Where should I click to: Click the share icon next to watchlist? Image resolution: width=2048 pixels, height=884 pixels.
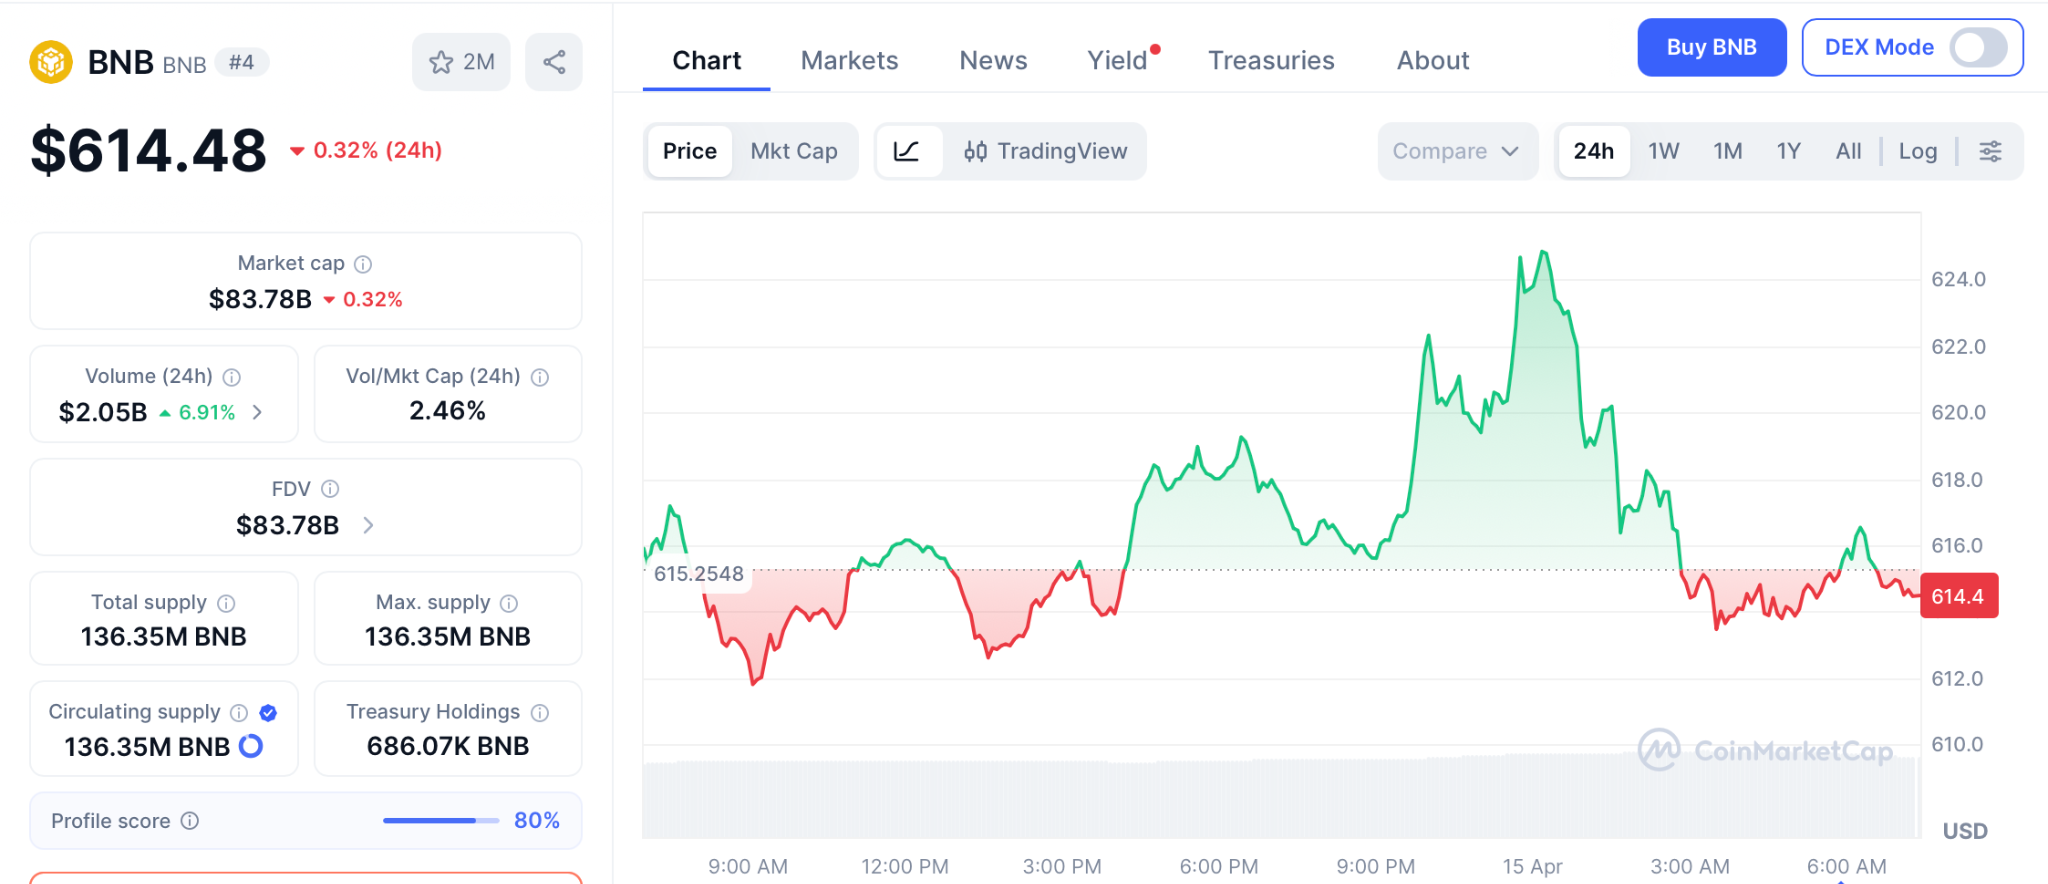554,62
